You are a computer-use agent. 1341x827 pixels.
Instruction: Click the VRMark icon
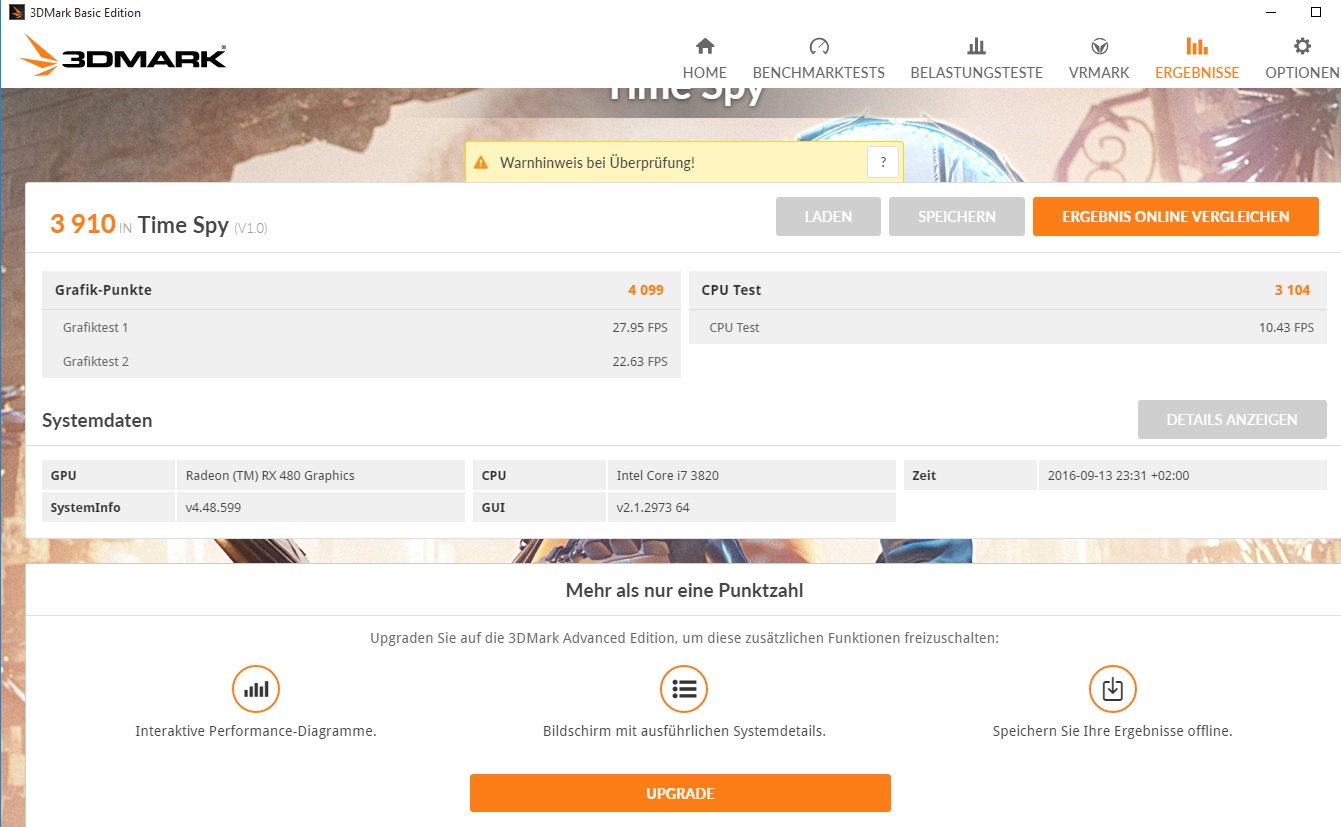point(1099,46)
